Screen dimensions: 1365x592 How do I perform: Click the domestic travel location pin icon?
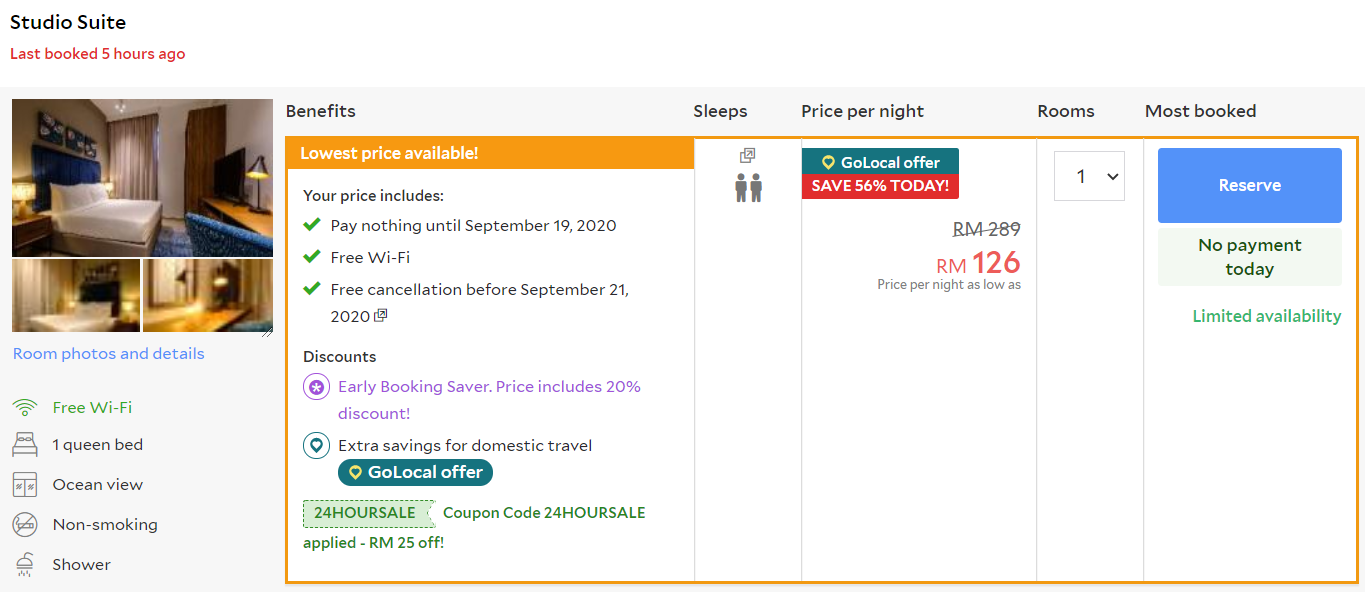tap(316, 446)
